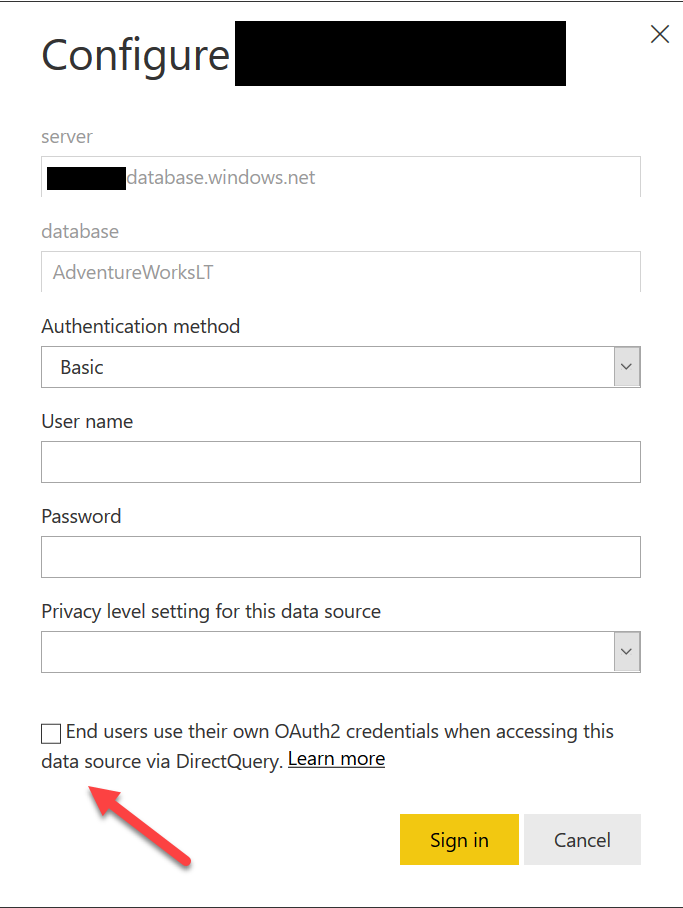
Task: Dismiss the dialog with the X
Action: [x=659, y=34]
